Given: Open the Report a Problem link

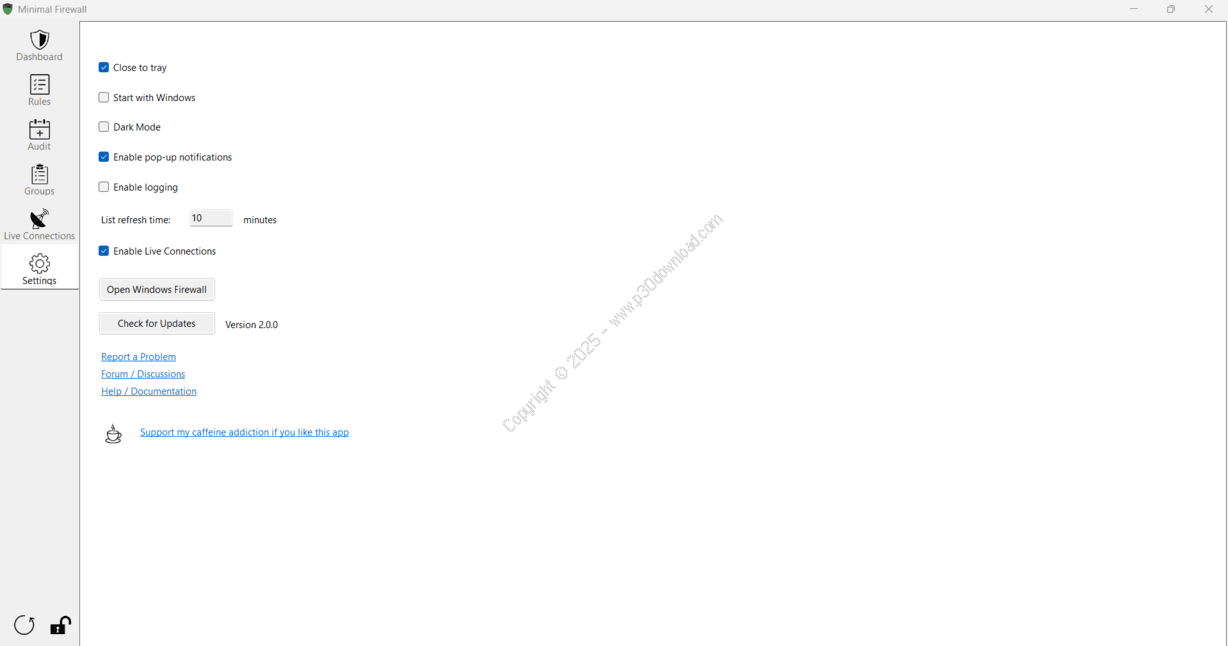Looking at the screenshot, I should click(x=139, y=357).
